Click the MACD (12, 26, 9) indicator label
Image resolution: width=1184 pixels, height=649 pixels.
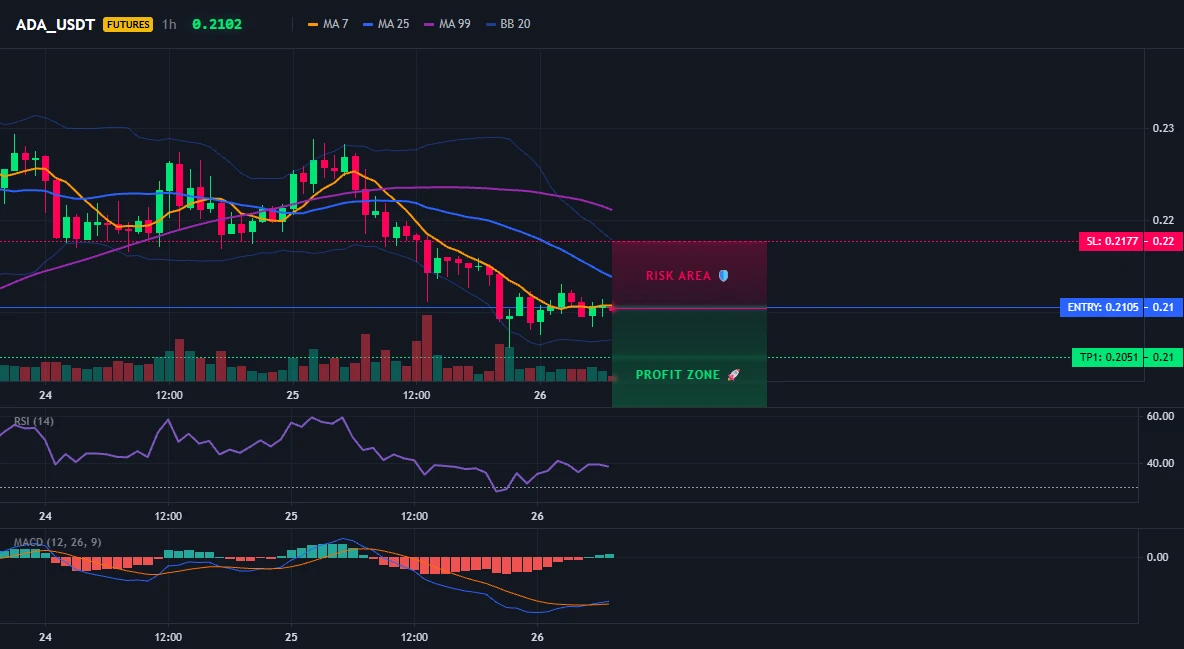pos(57,542)
